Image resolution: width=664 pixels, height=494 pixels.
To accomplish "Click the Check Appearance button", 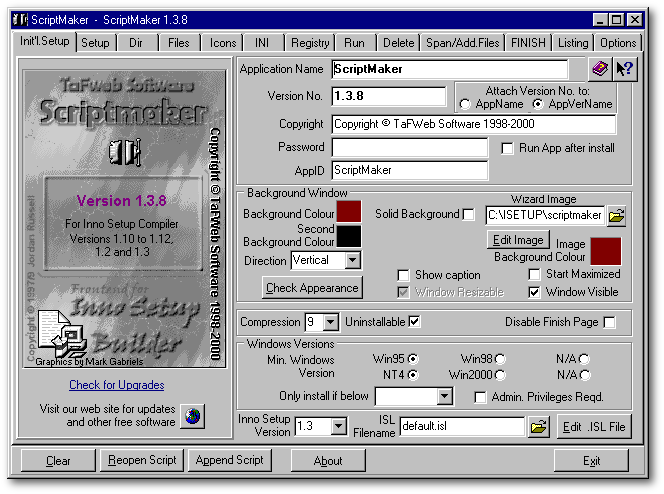I will [x=312, y=288].
